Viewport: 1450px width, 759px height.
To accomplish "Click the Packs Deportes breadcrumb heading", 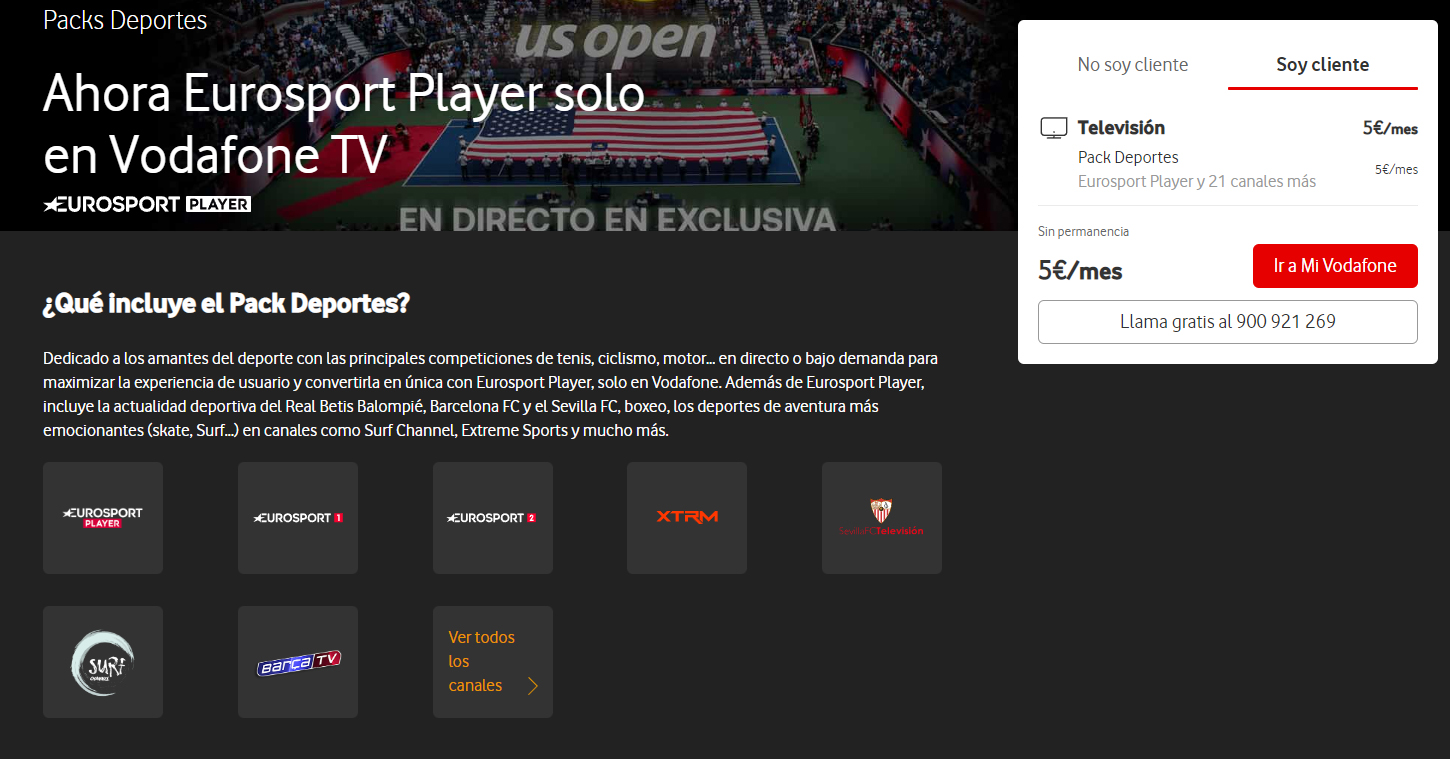I will point(125,20).
